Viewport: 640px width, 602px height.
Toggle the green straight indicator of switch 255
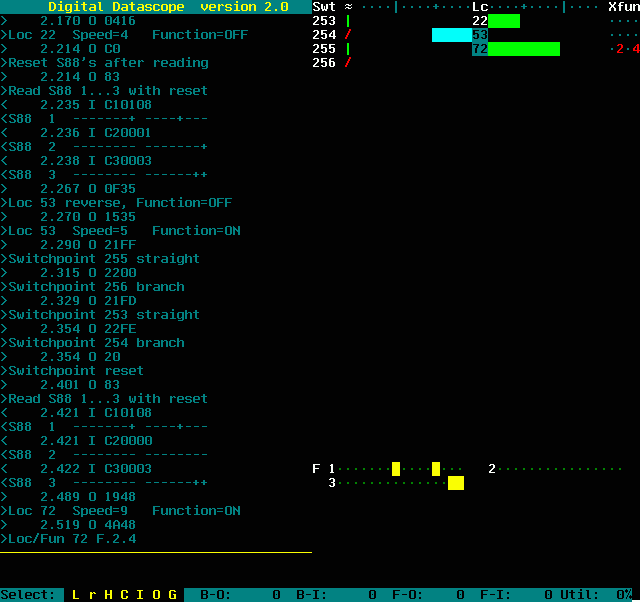pos(348,49)
